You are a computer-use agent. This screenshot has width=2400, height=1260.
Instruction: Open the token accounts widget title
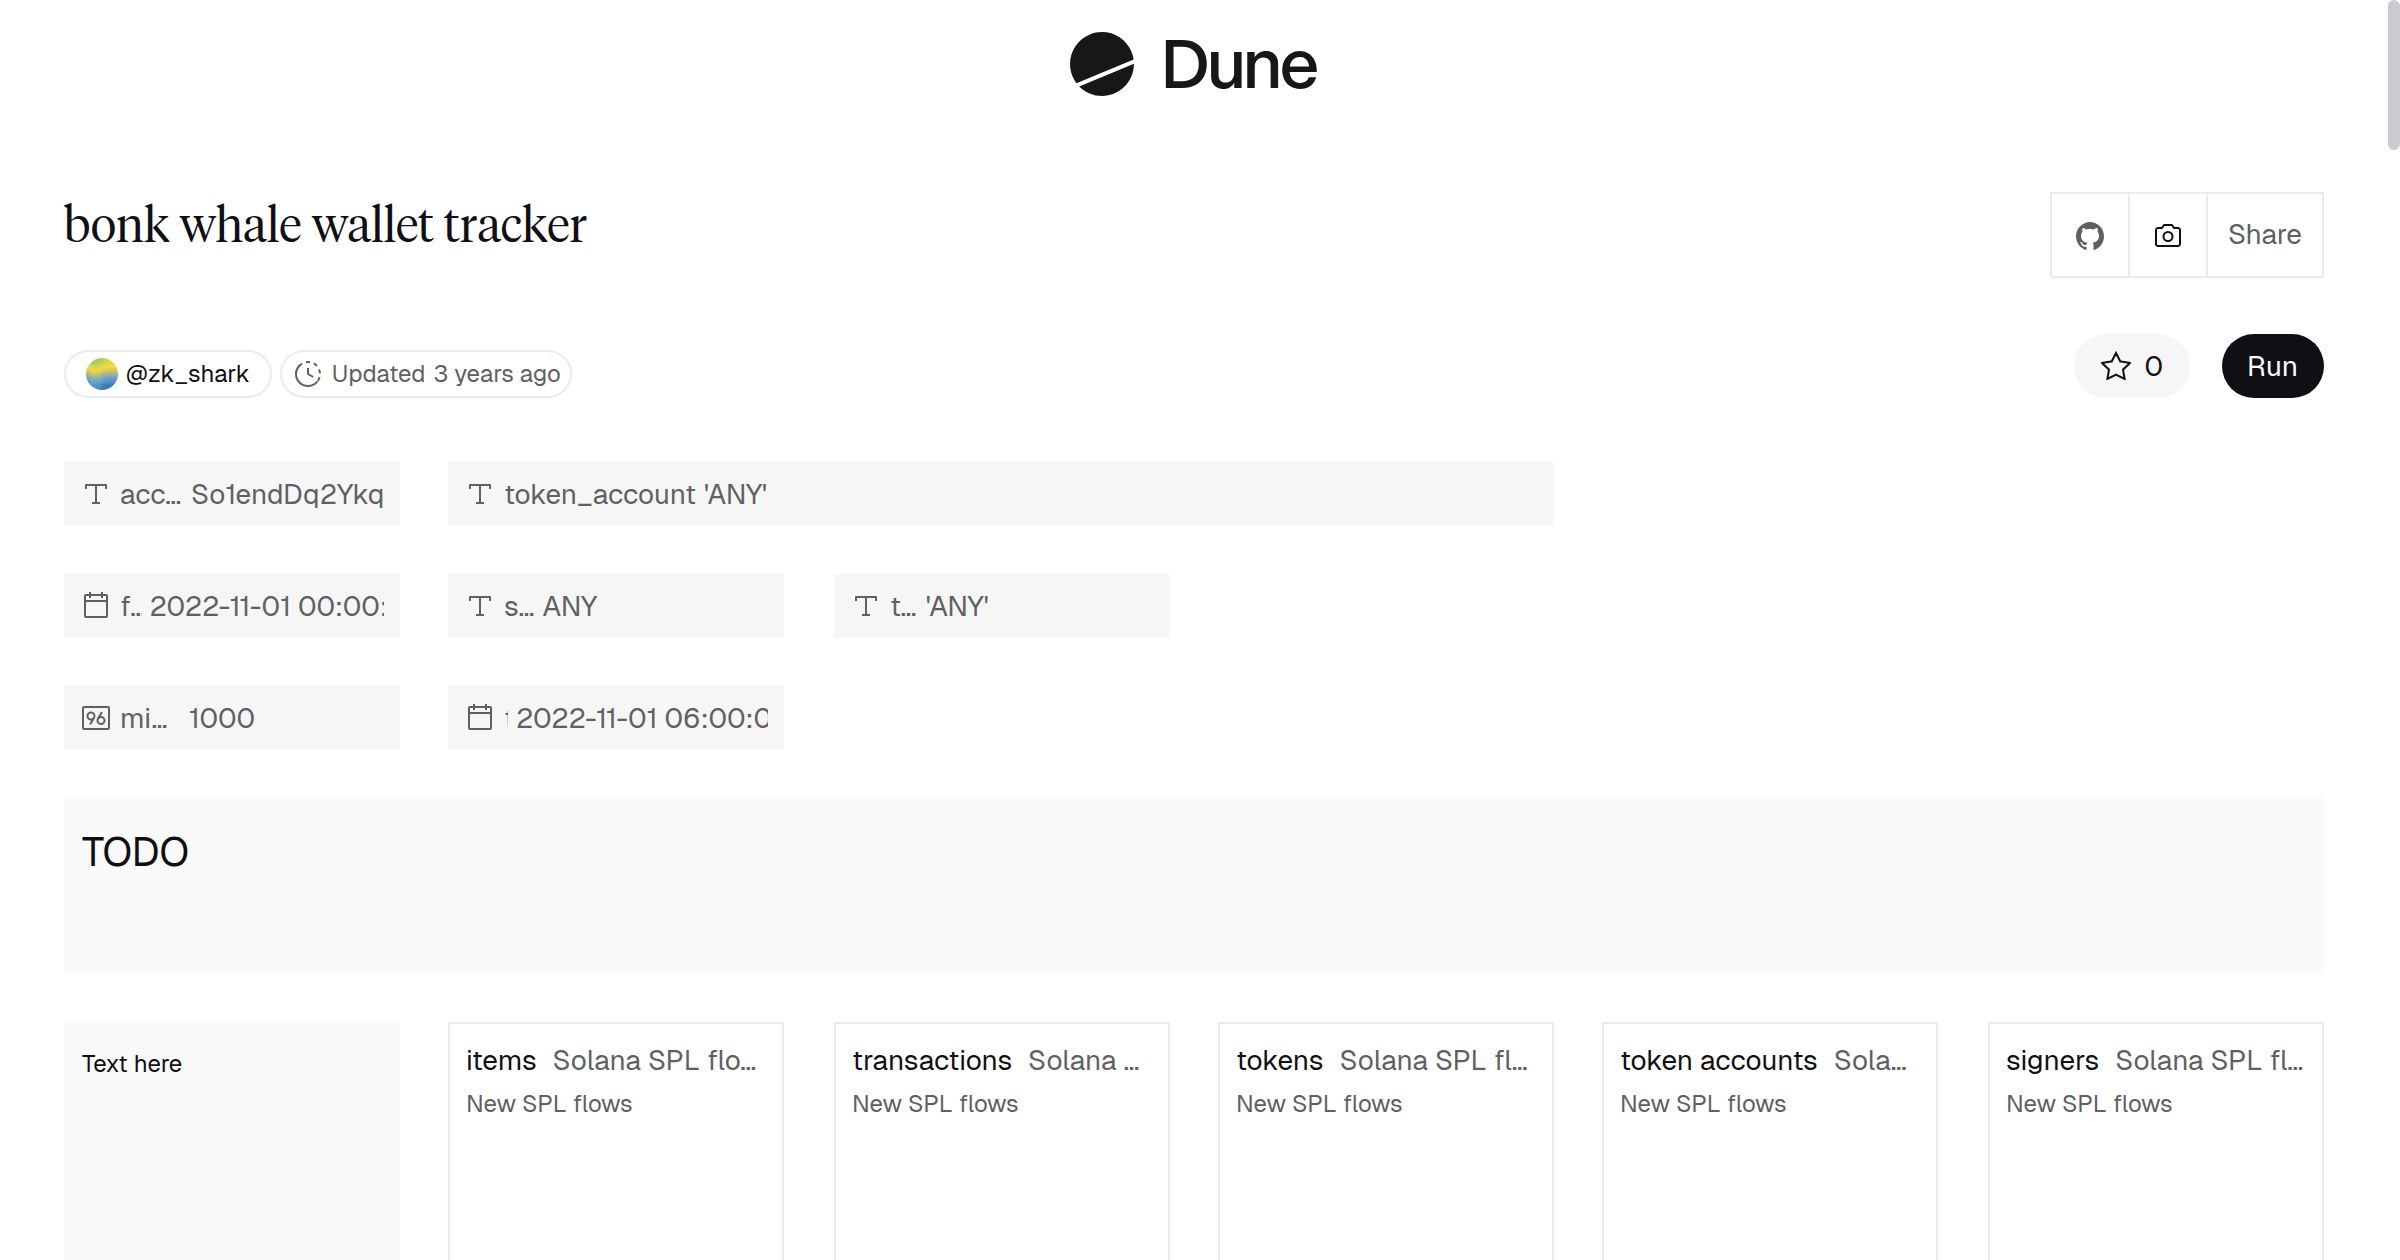tap(1718, 1061)
